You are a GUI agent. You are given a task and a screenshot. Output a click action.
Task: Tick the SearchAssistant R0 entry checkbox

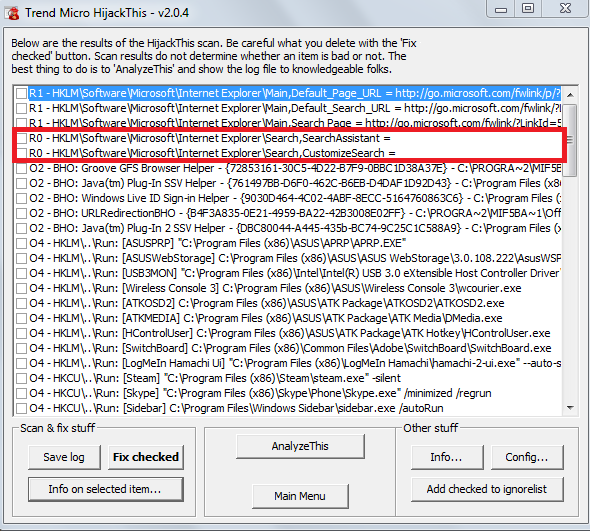[x=22, y=138]
